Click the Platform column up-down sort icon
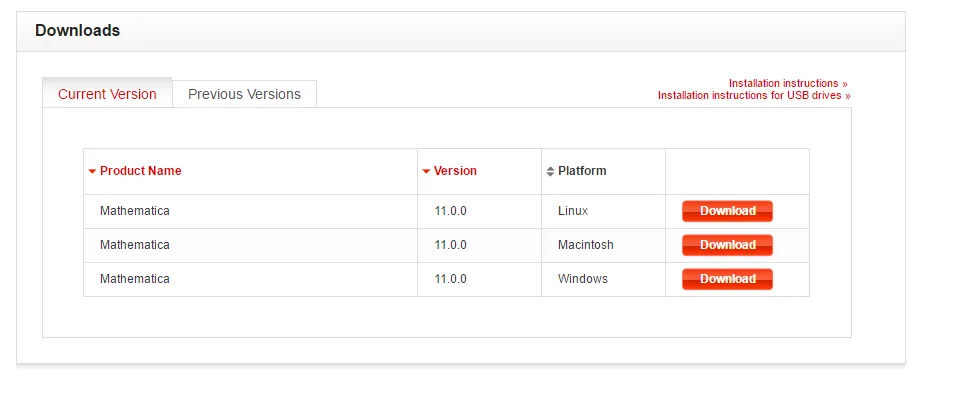 click(550, 171)
